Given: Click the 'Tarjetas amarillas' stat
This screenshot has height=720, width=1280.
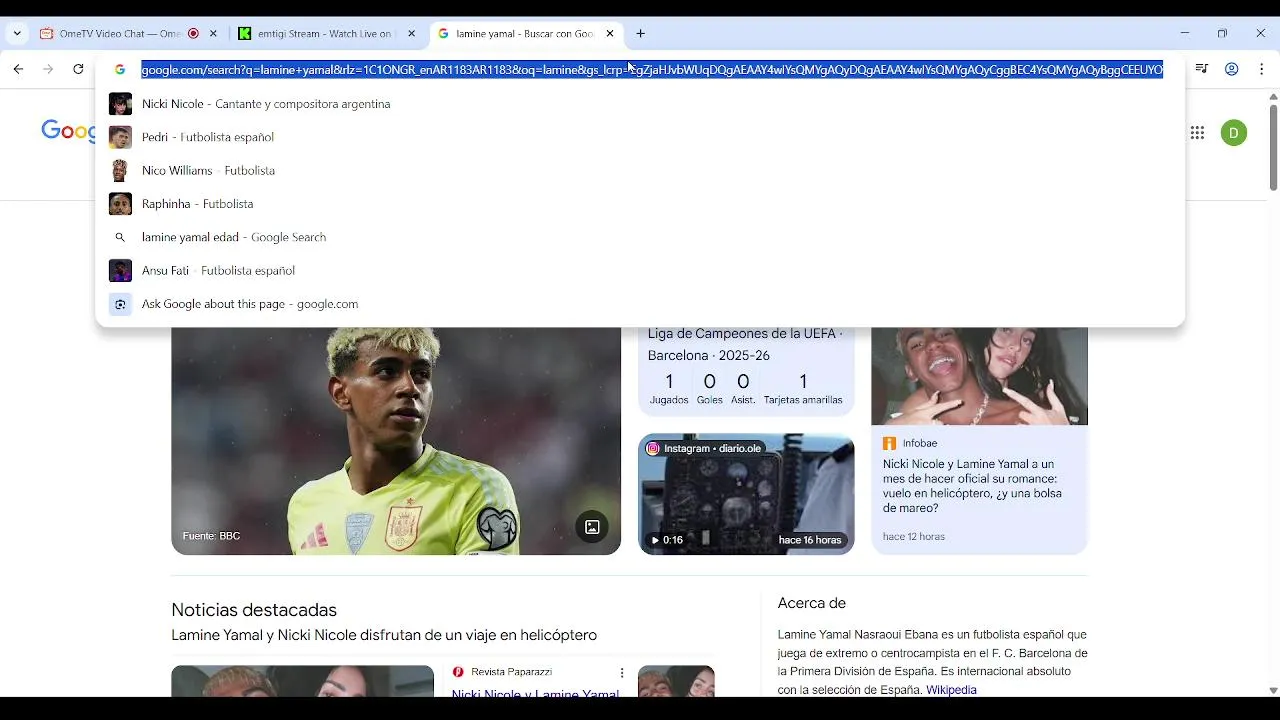Looking at the screenshot, I should click(x=803, y=390).
